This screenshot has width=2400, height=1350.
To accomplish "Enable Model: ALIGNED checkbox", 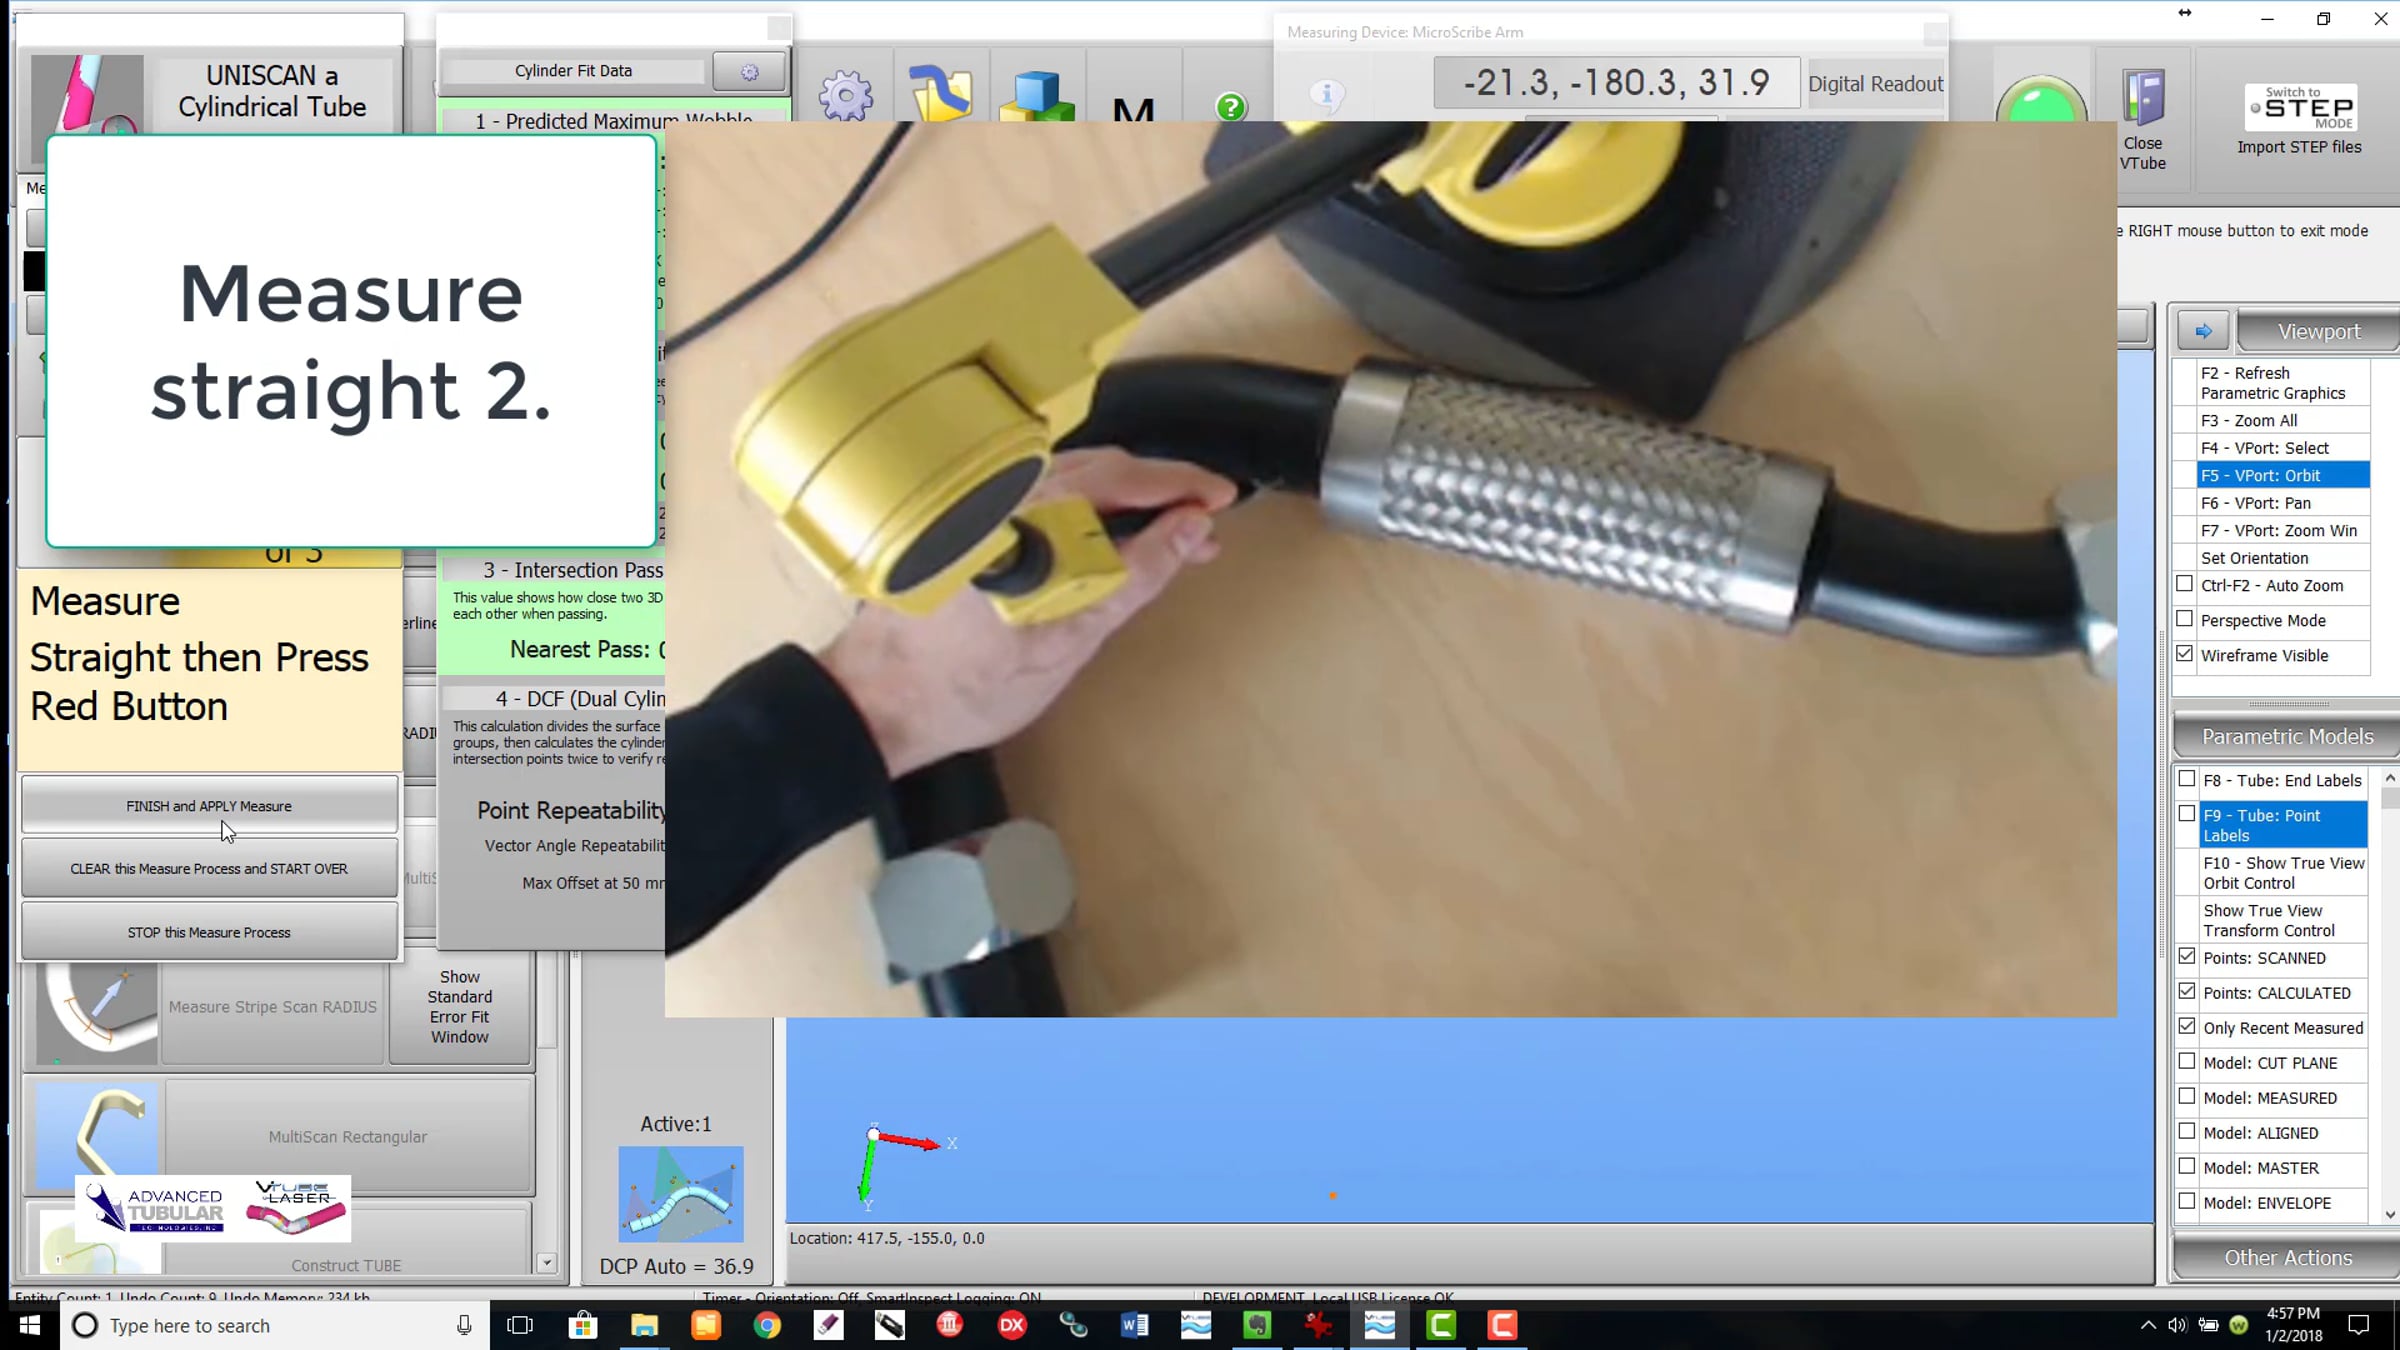I will (2187, 1132).
